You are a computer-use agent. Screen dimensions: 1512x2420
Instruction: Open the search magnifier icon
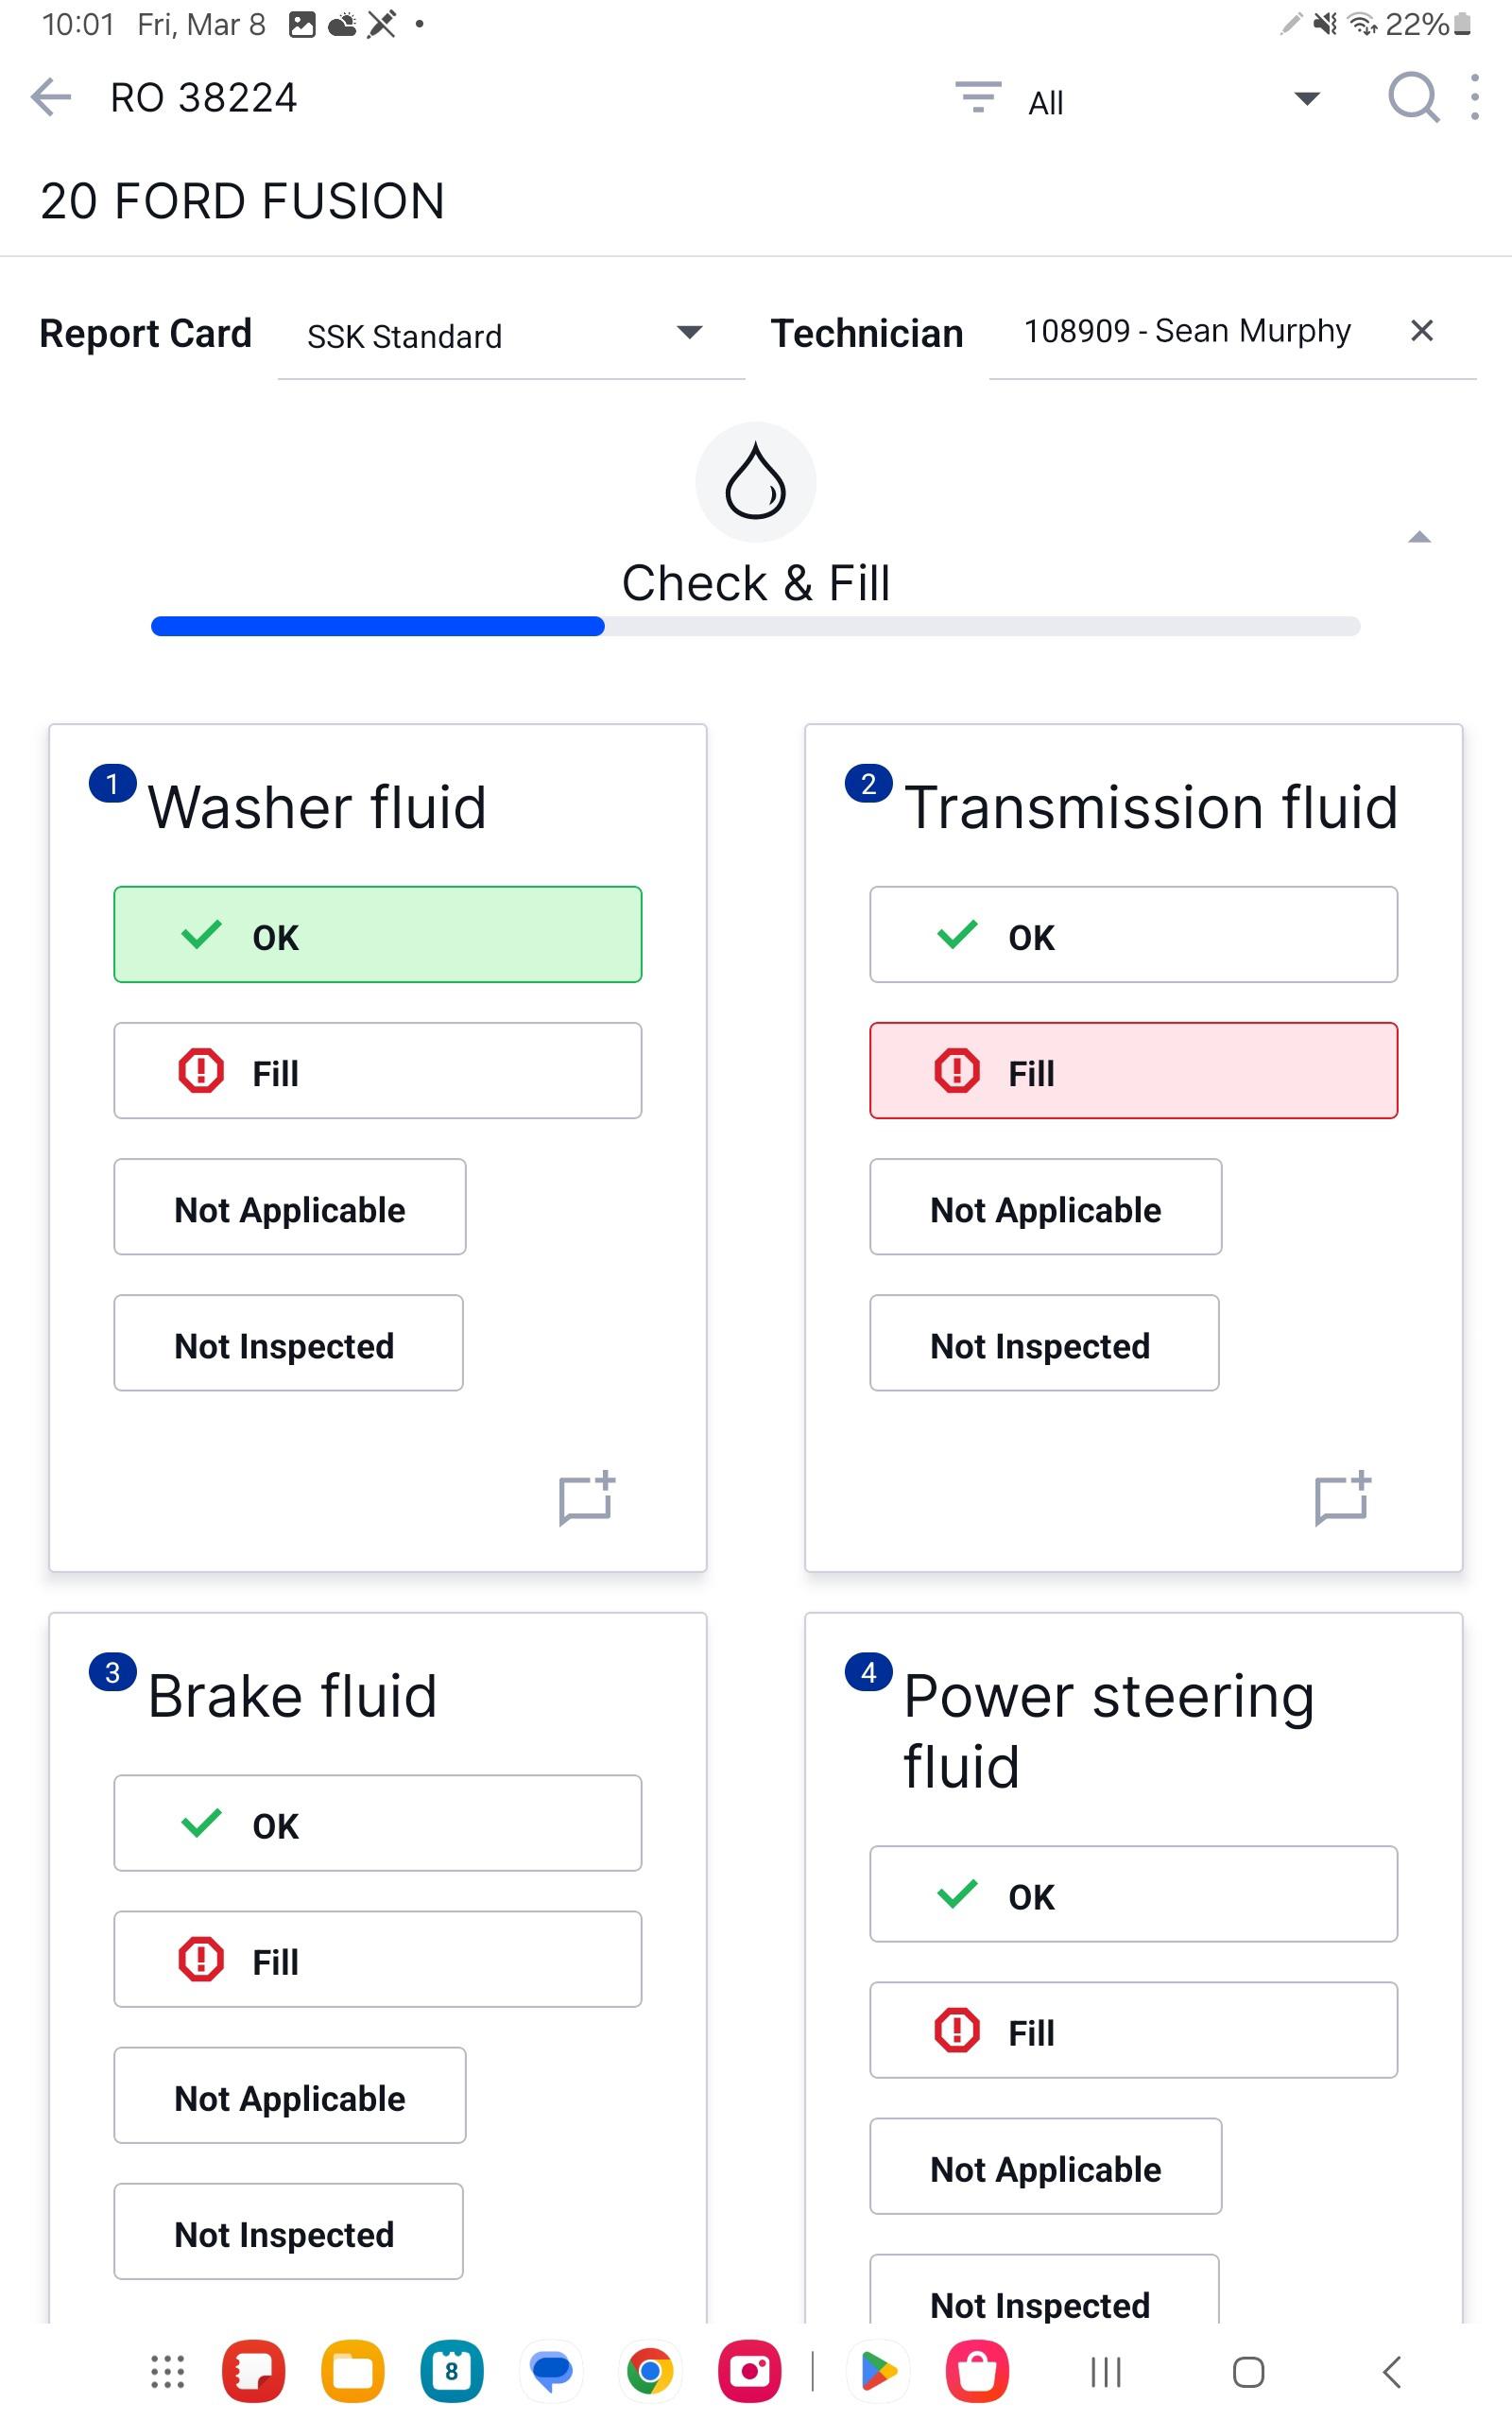pos(1413,98)
